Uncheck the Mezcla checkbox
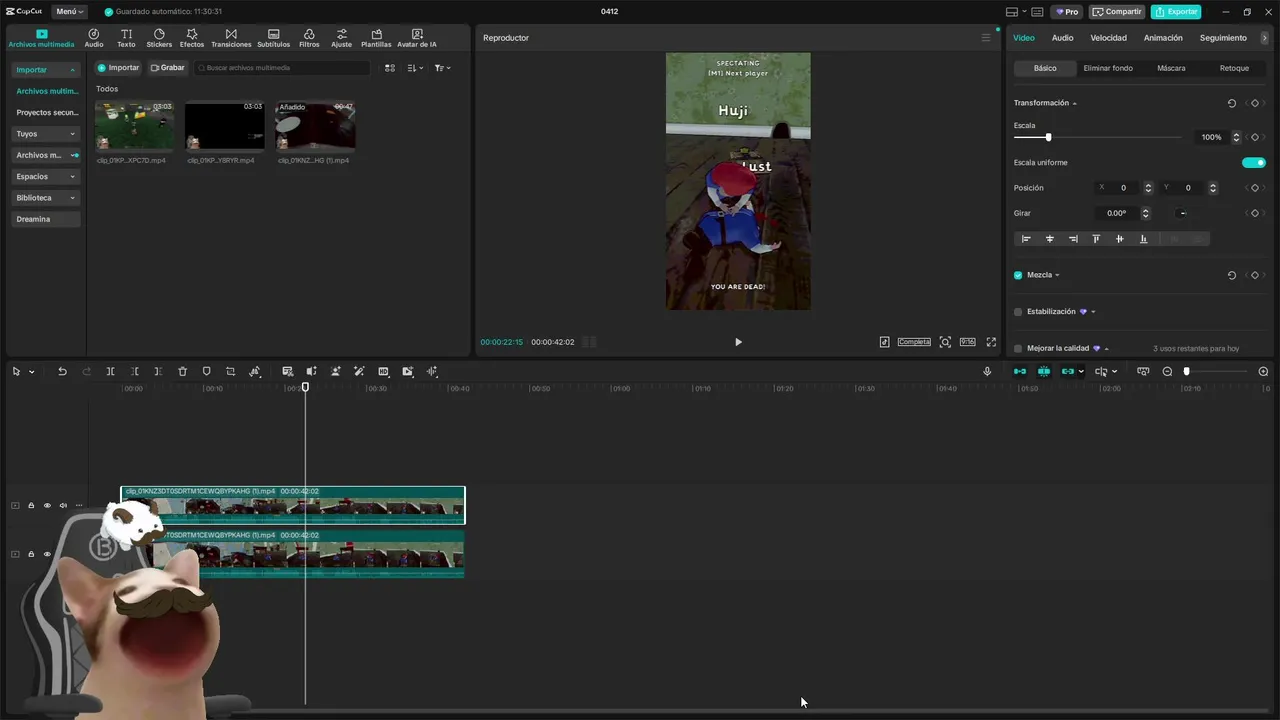 (1018, 275)
